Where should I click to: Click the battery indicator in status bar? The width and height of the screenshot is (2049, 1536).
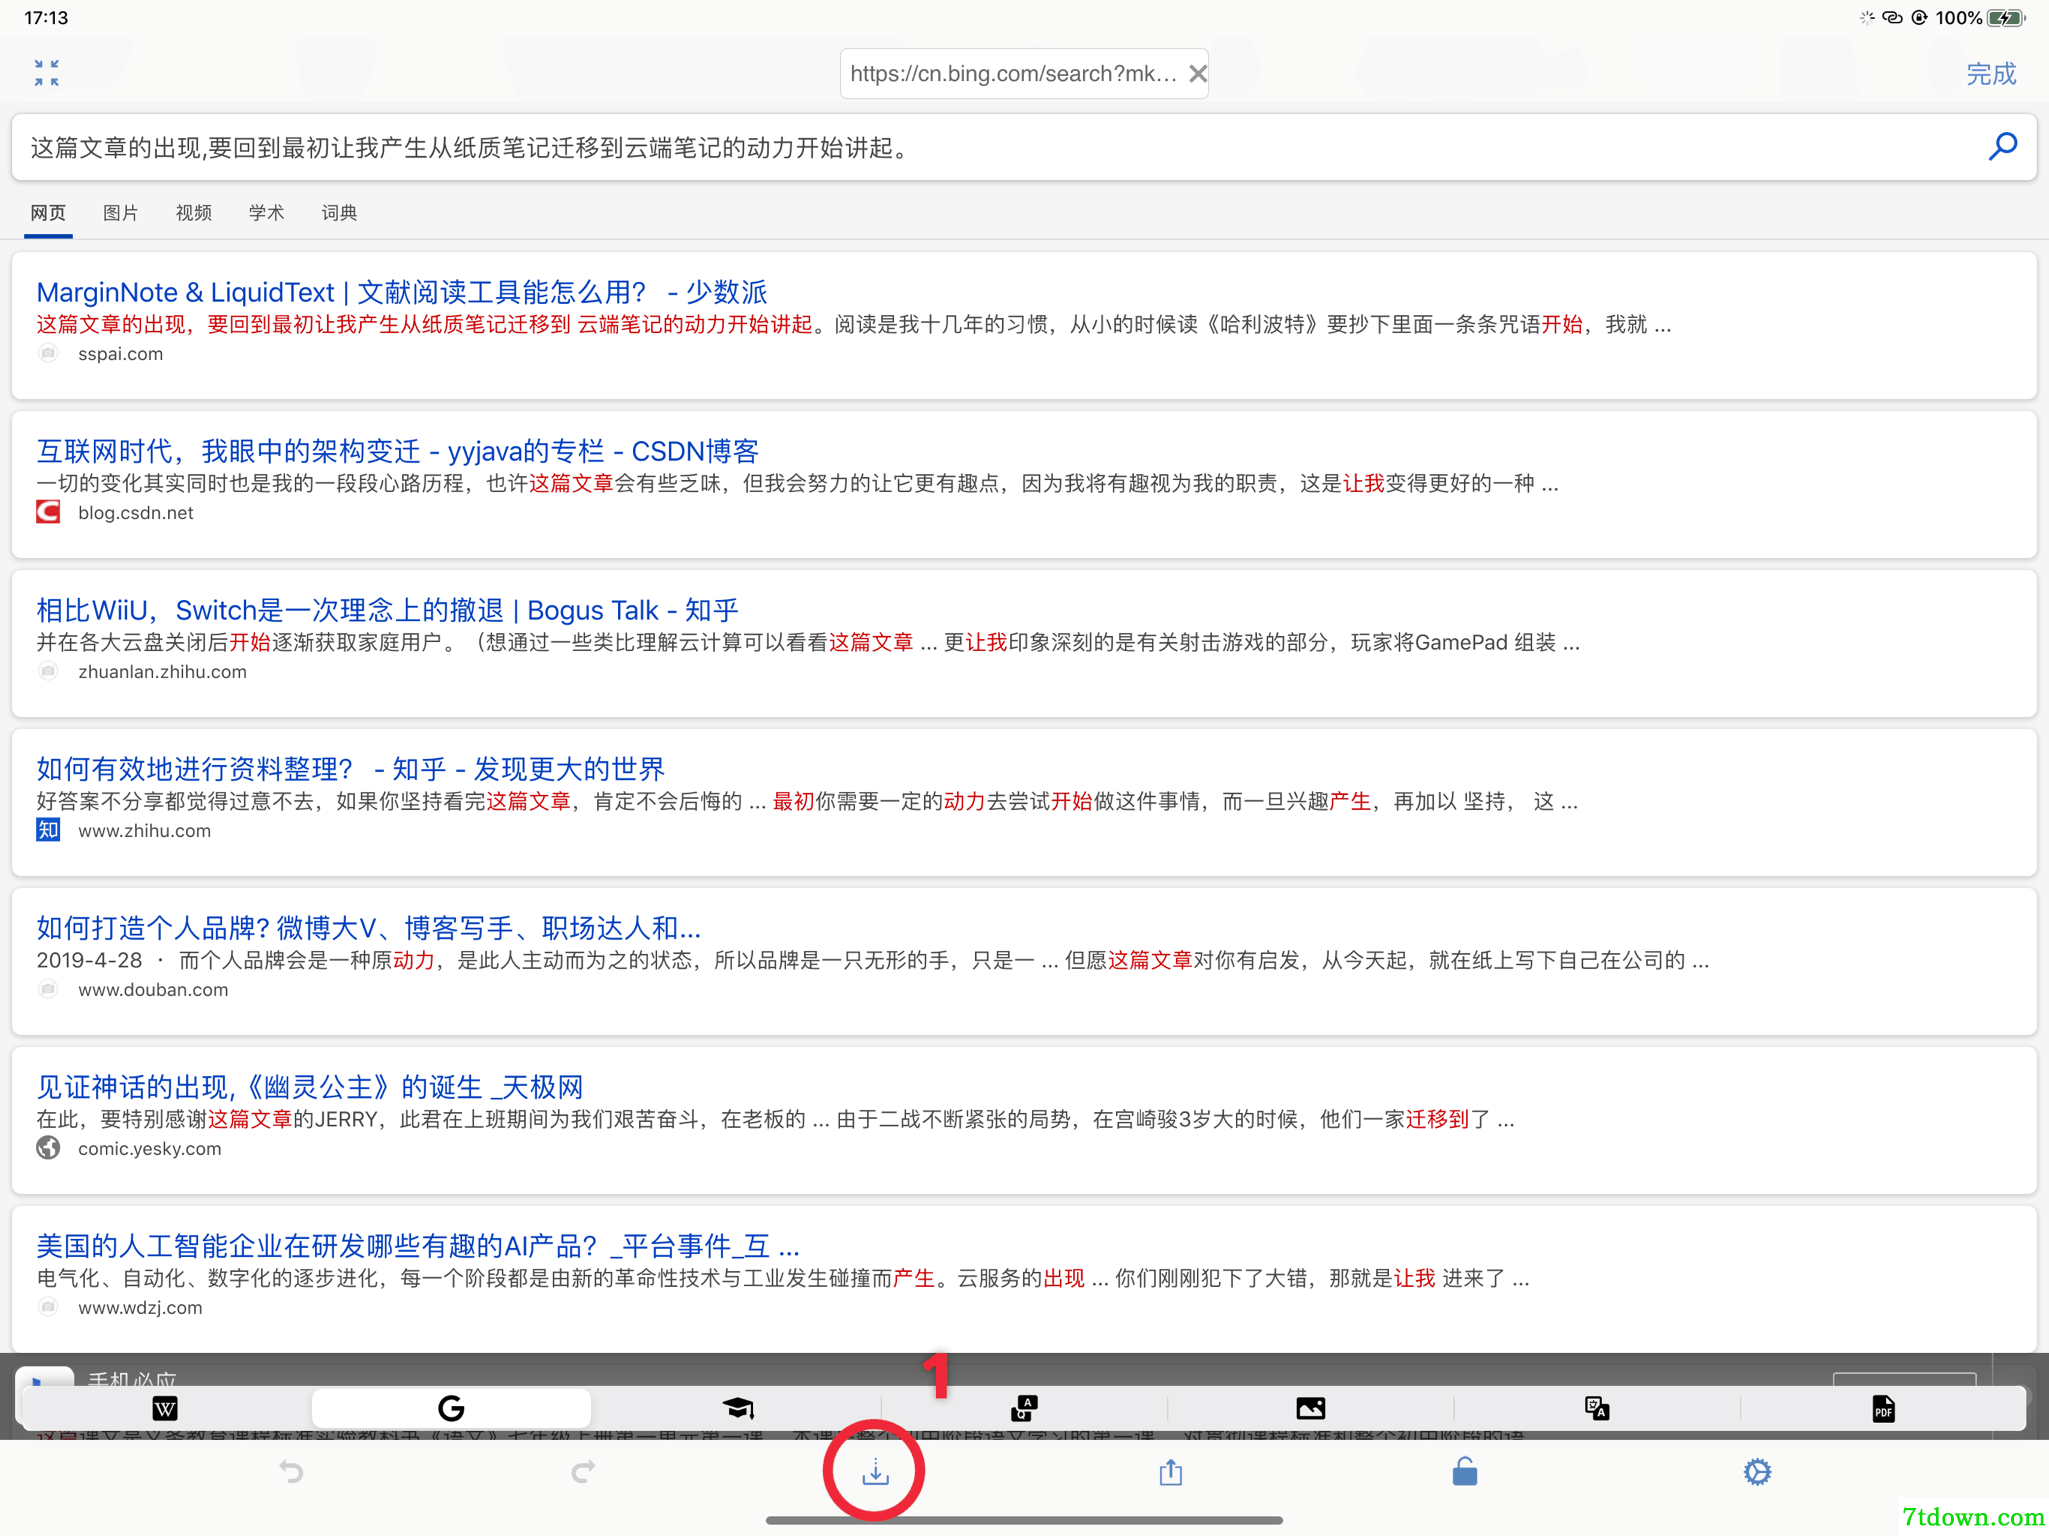pos(2006,18)
